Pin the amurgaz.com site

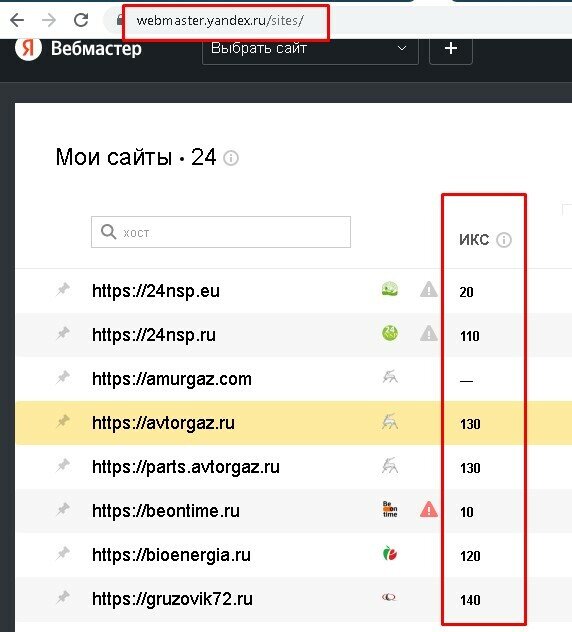pyautogui.click(x=63, y=378)
